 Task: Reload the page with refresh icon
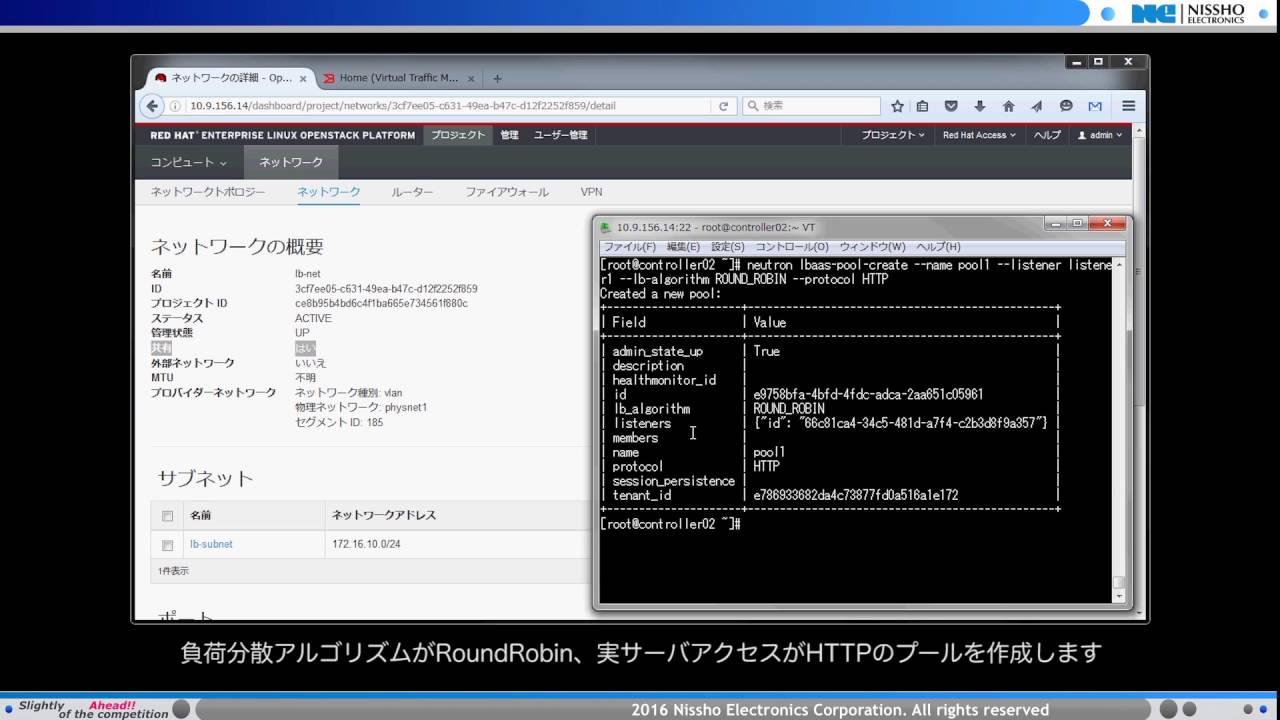coord(724,106)
